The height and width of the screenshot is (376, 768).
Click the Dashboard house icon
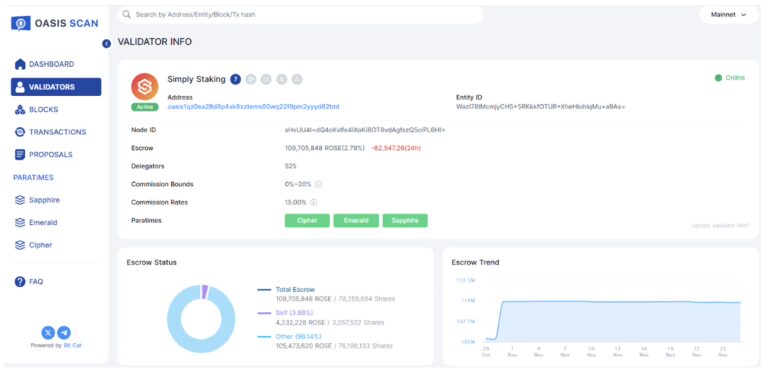pos(20,64)
